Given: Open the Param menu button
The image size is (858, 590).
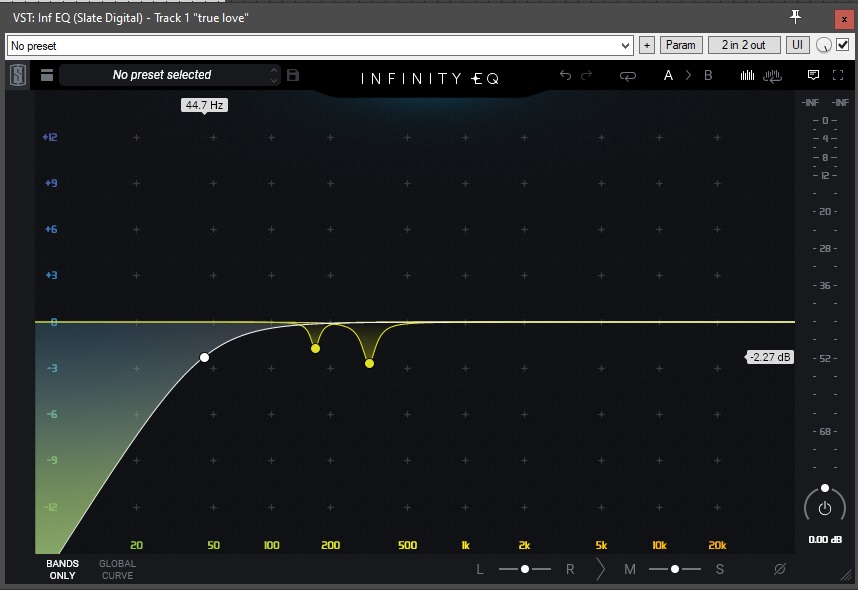Looking at the screenshot, I should coord(681,45).
